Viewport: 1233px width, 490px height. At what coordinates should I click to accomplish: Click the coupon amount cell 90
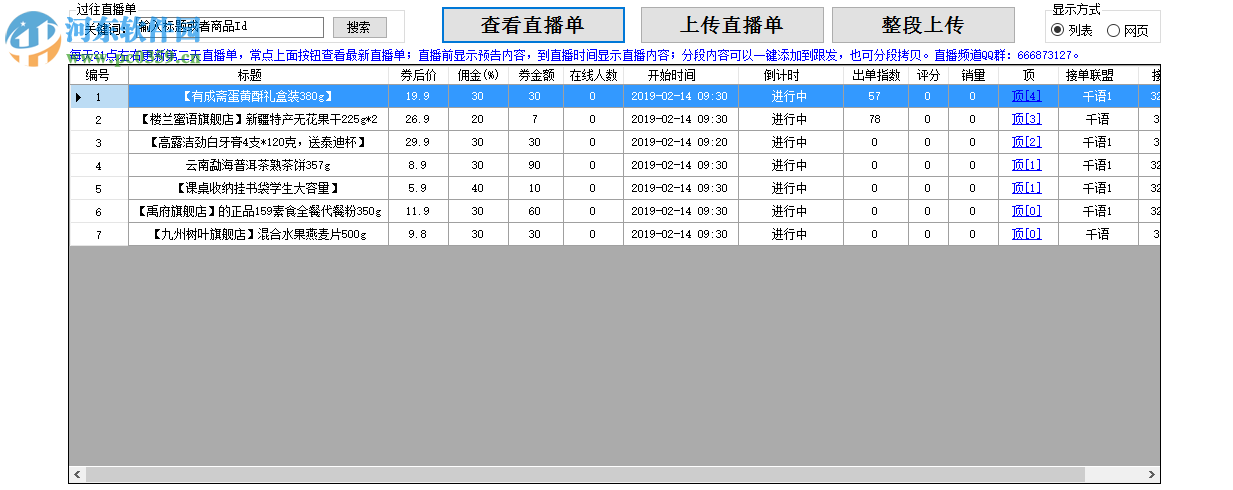click(535, 165)
